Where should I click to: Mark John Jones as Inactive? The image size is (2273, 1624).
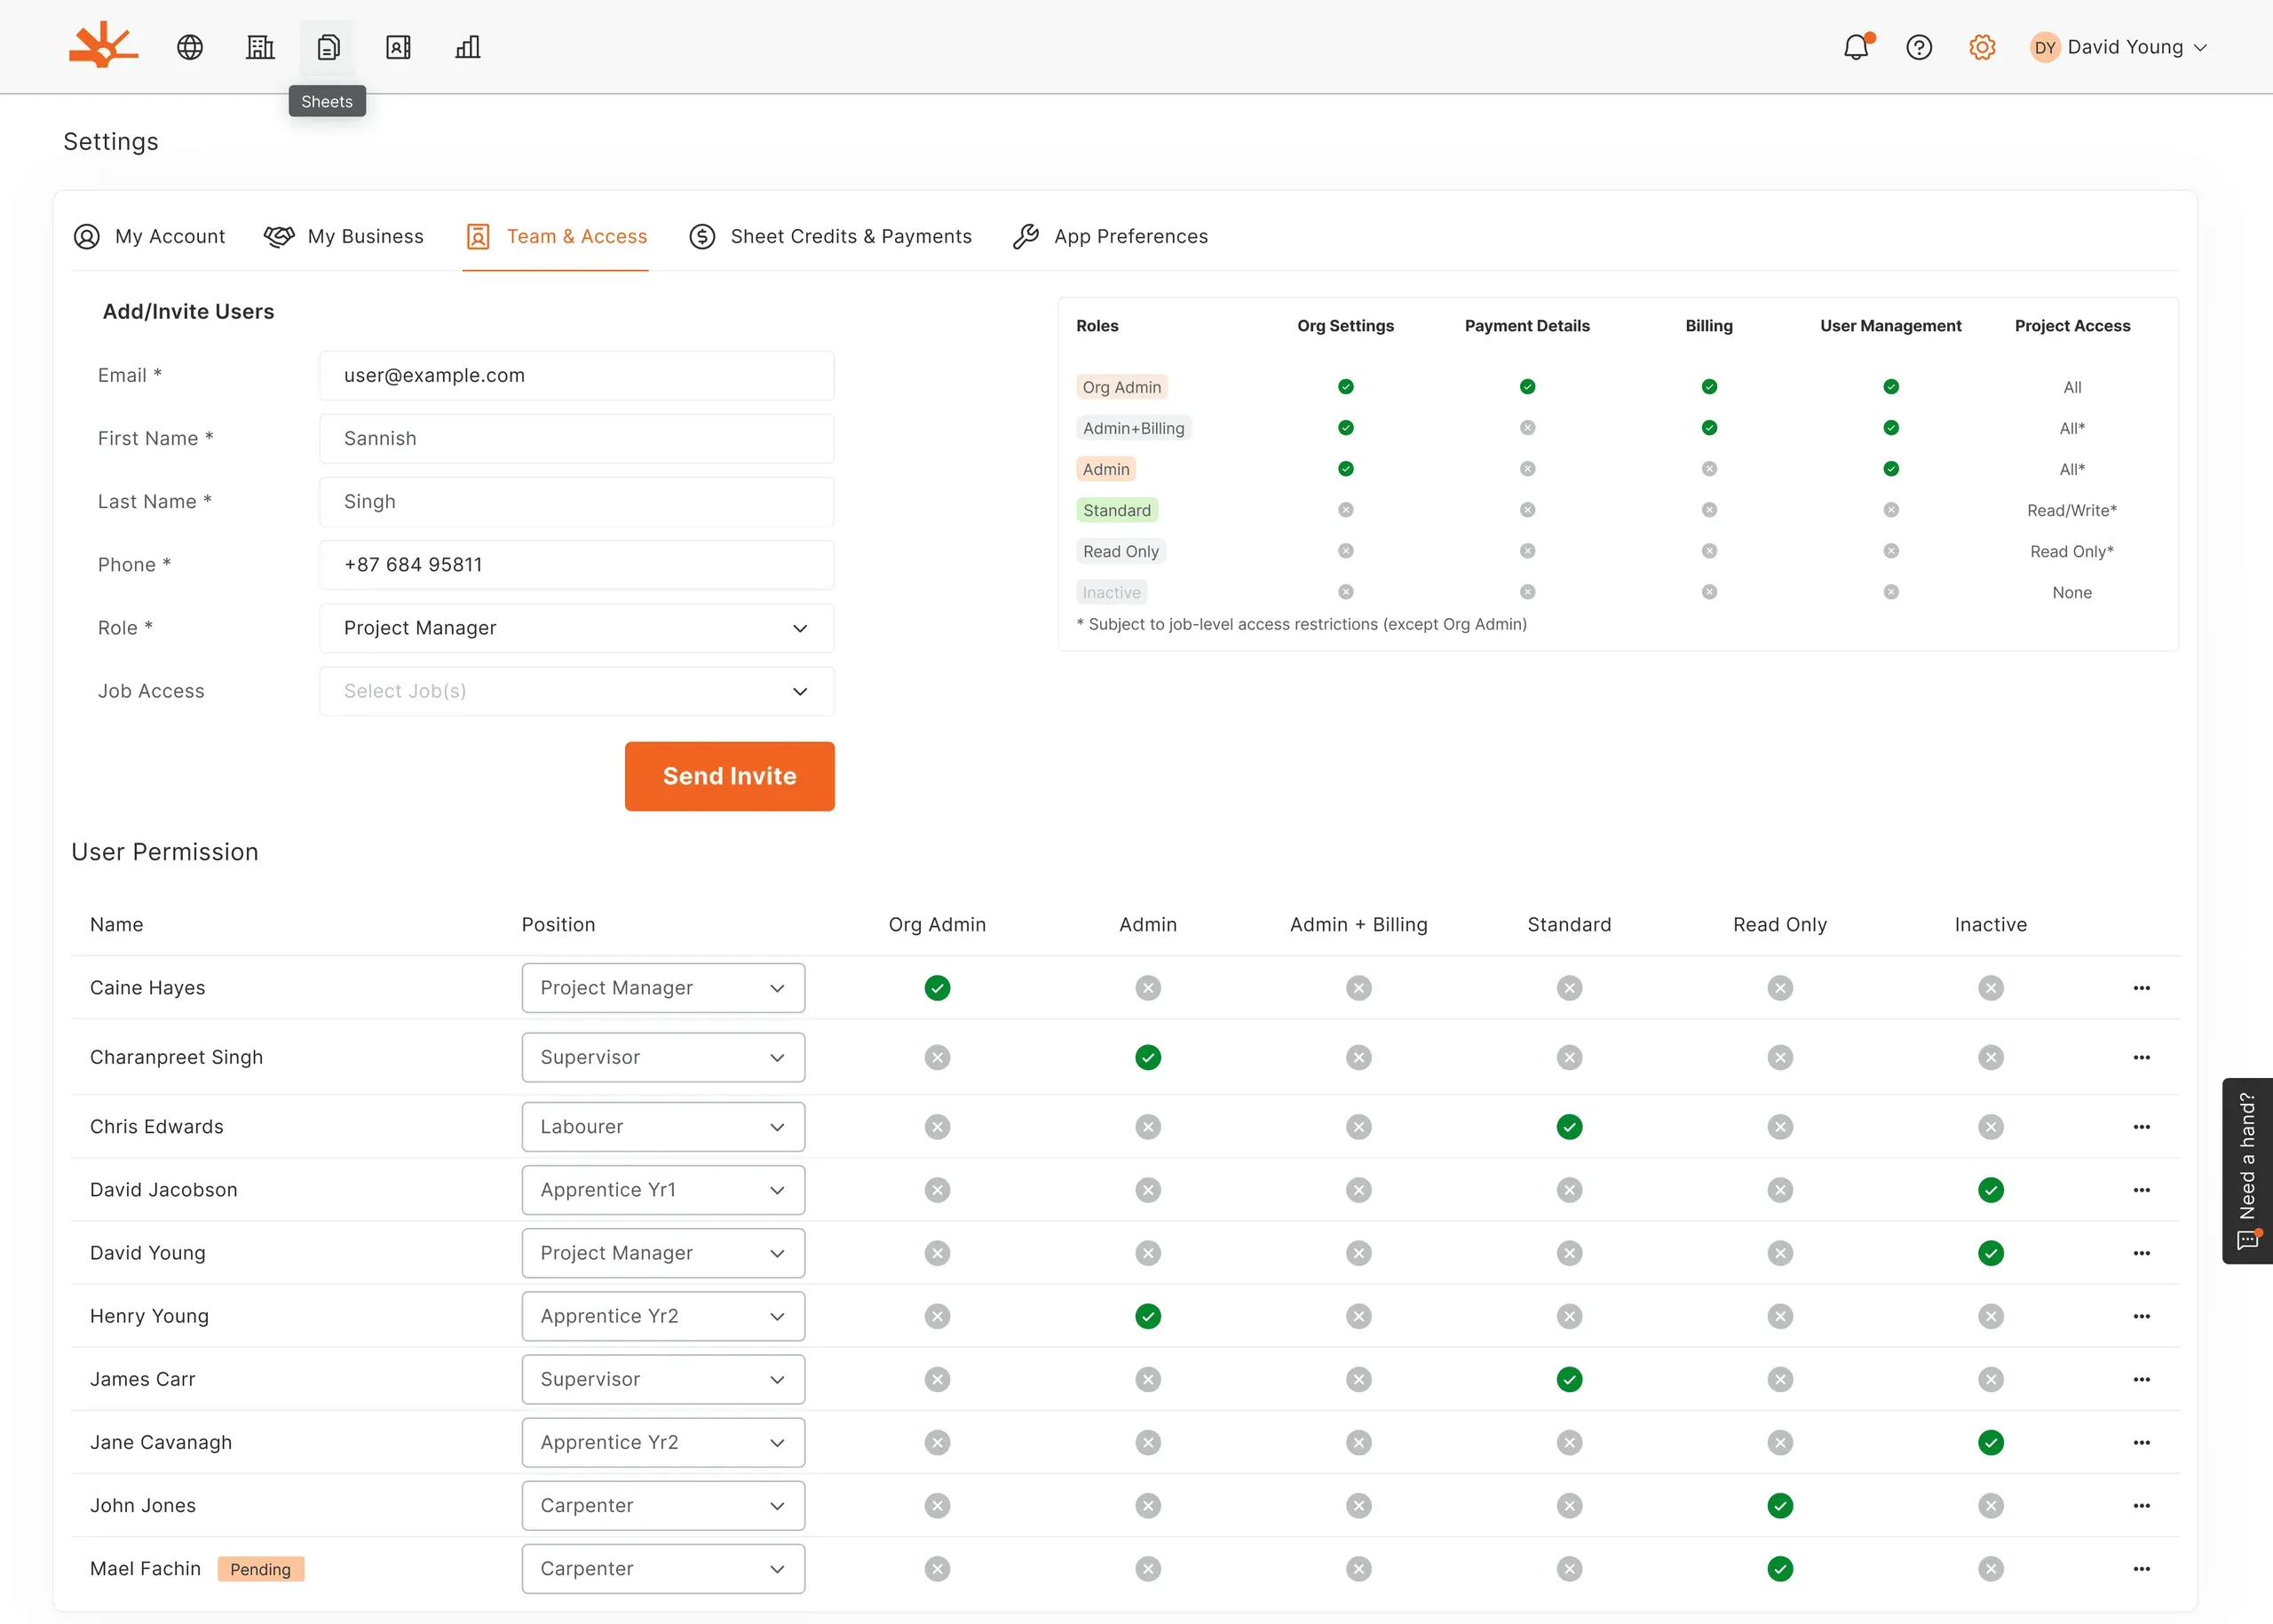pos(1991,1506)
